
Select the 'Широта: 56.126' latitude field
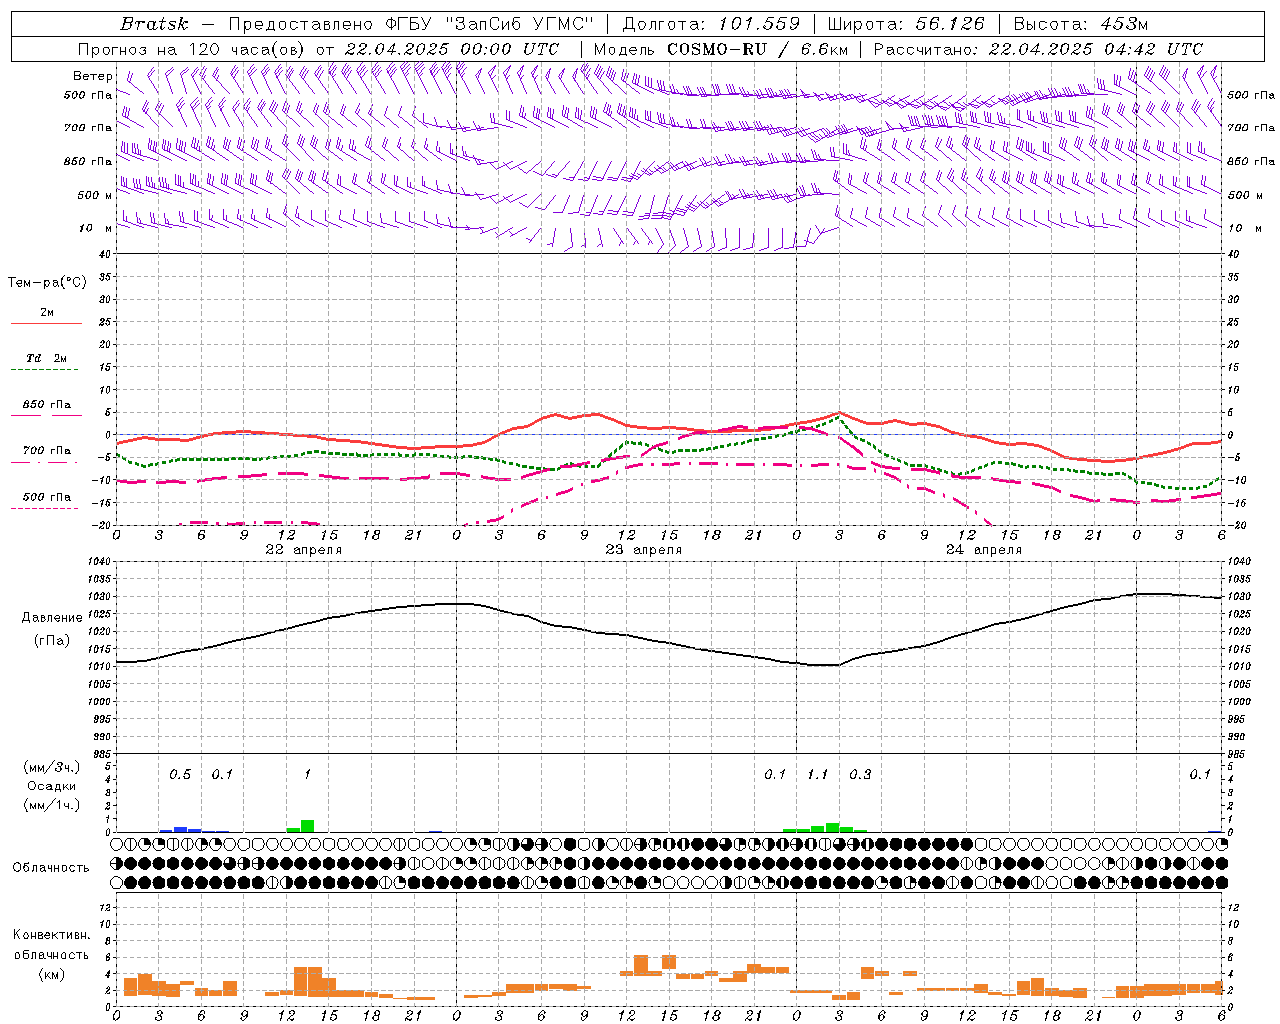(x=905, y=24)
